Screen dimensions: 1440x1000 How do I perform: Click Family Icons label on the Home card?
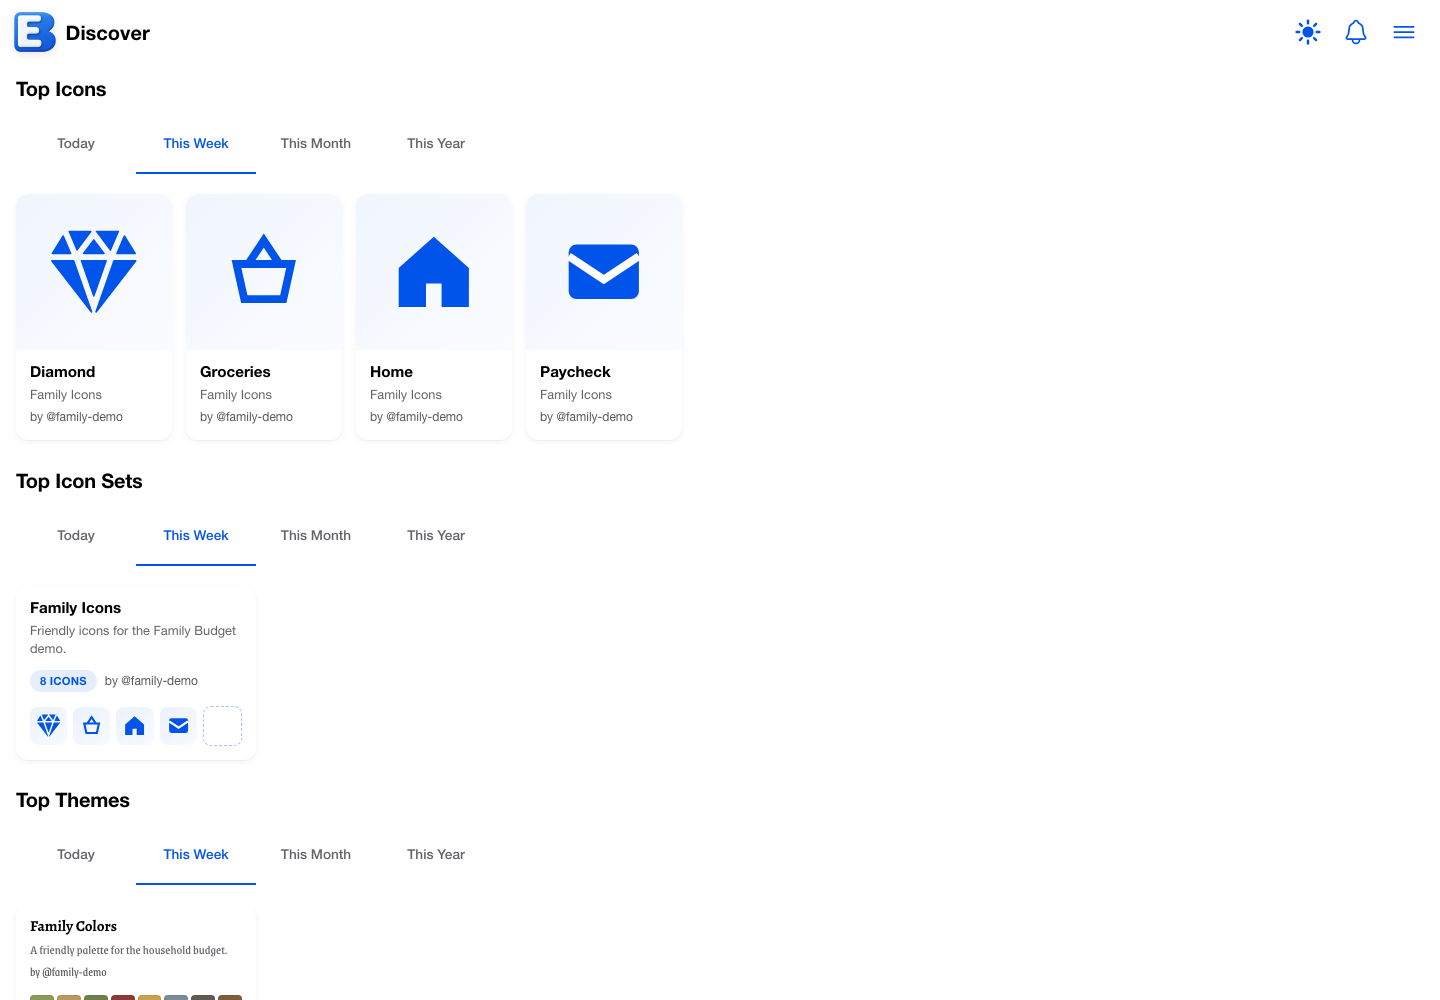pyautogui.click(x=406, y=395)
